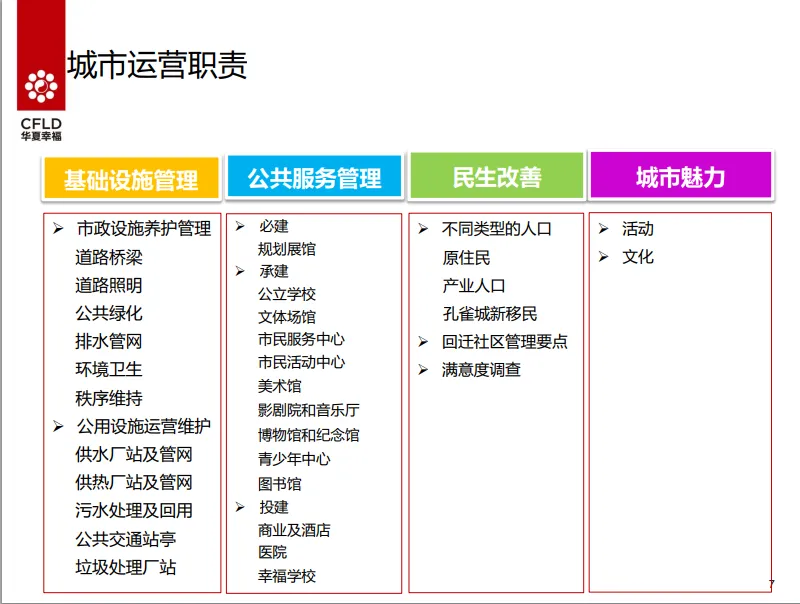Select the text 文体场馆
This screenshot has height=604, width=800.
[287, 317]
